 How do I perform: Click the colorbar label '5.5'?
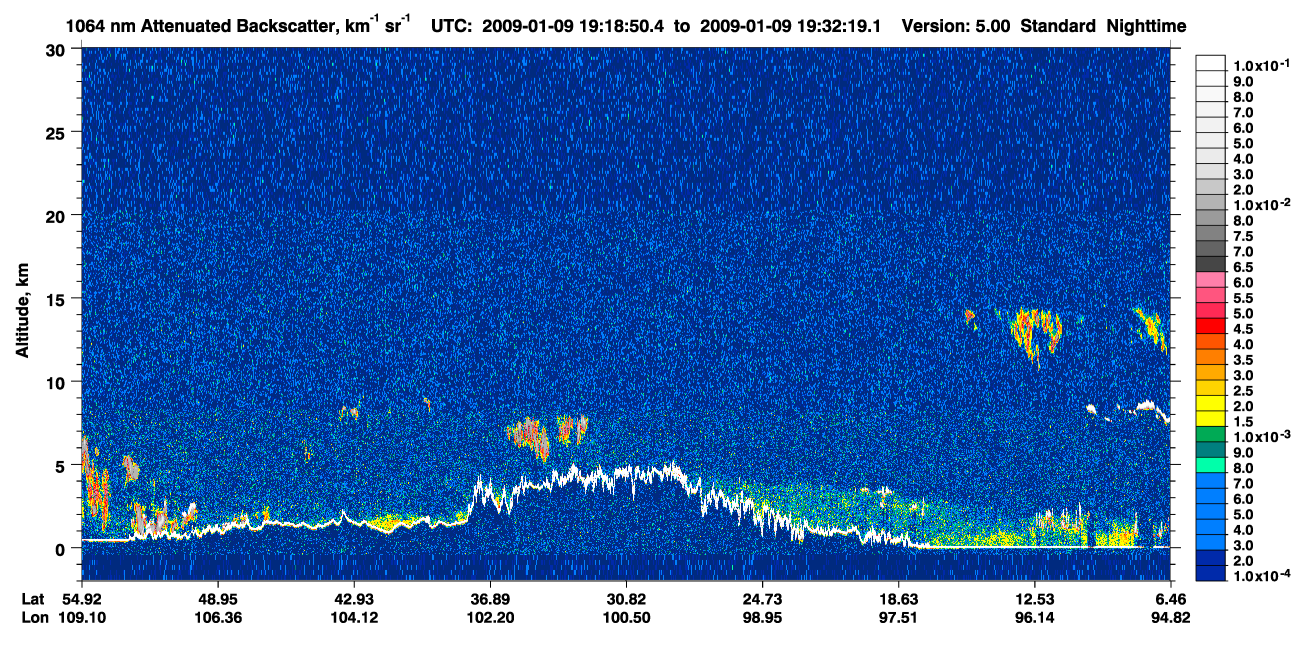tap(1243, 298)
